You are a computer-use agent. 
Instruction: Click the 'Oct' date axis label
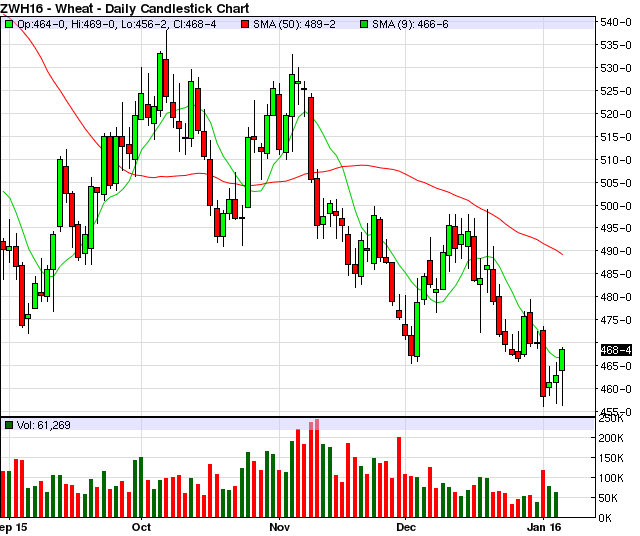(x=141, y=527)
